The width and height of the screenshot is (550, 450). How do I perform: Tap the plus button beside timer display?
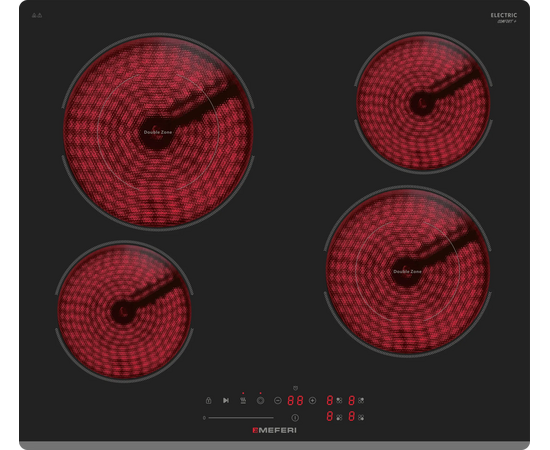(312, 400)
